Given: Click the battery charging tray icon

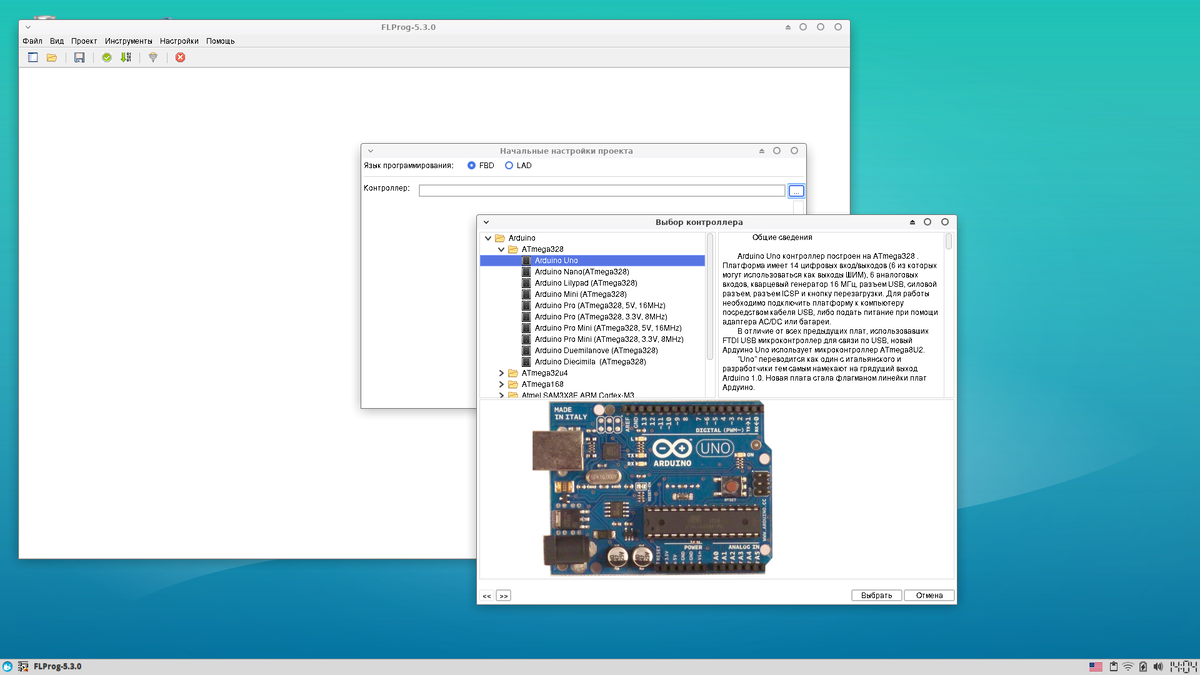Looking at the screenshot, I should click(x=1143, y=667).
